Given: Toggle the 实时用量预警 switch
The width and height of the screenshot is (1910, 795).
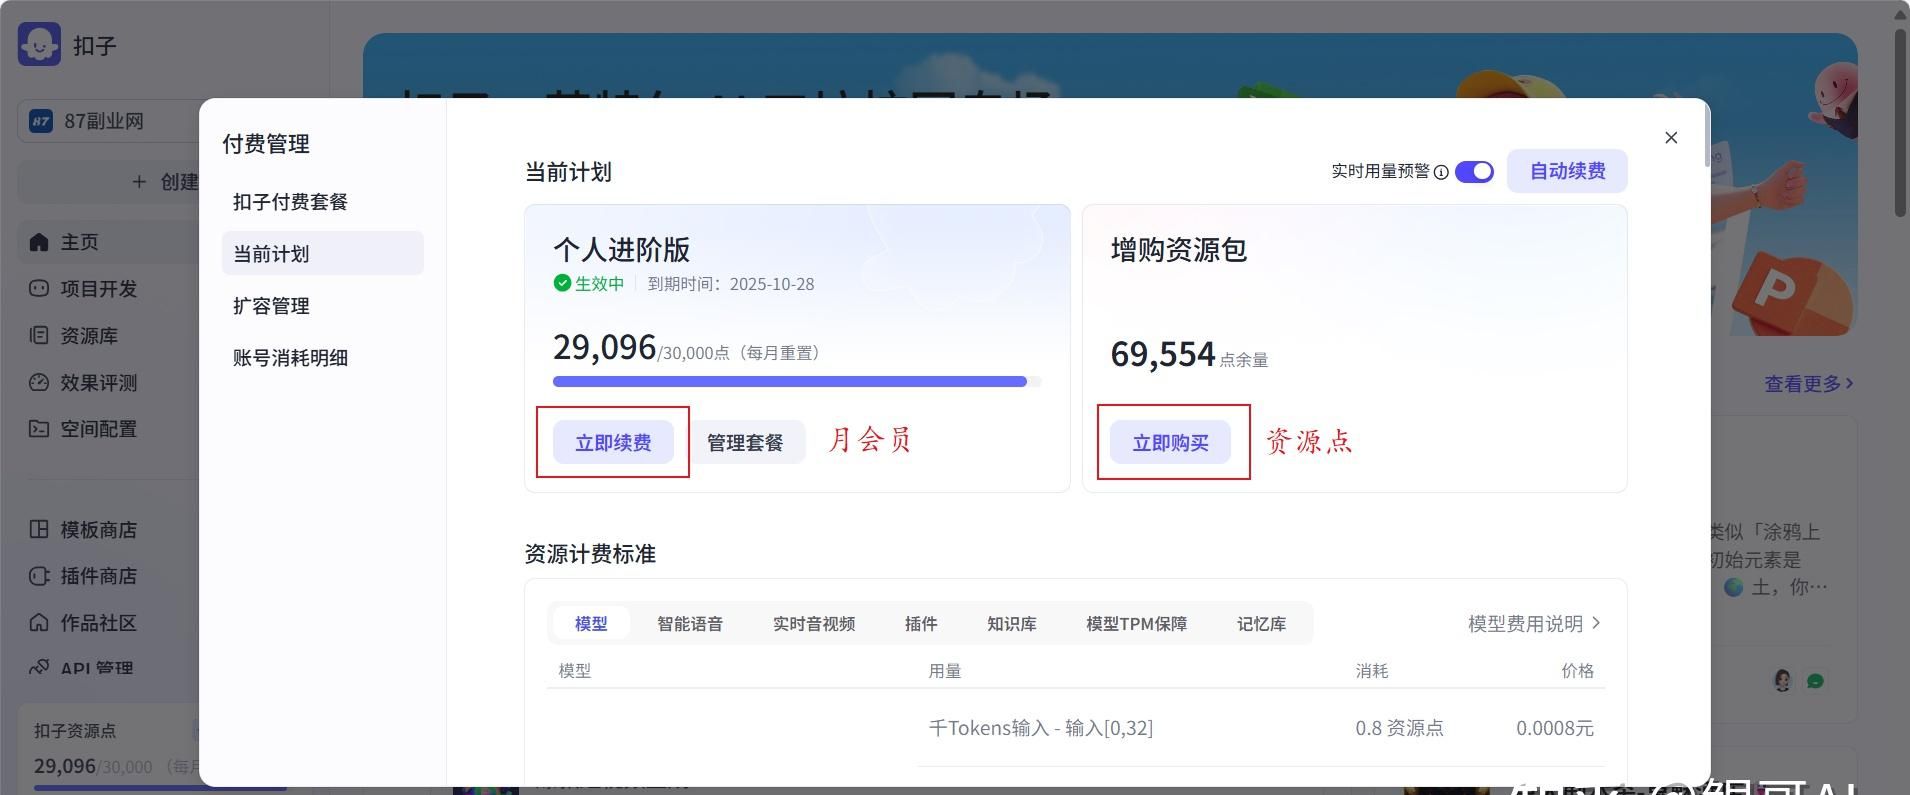Looking at the screenshot, I should coord(1474,172).
